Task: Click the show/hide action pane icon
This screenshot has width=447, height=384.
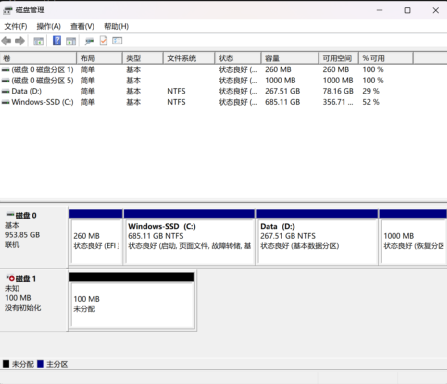Action: 71,41
